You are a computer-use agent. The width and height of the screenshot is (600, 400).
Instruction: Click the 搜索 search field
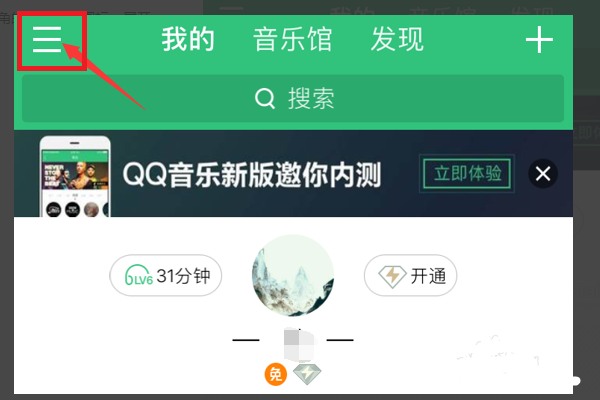(x=293, y=98)
